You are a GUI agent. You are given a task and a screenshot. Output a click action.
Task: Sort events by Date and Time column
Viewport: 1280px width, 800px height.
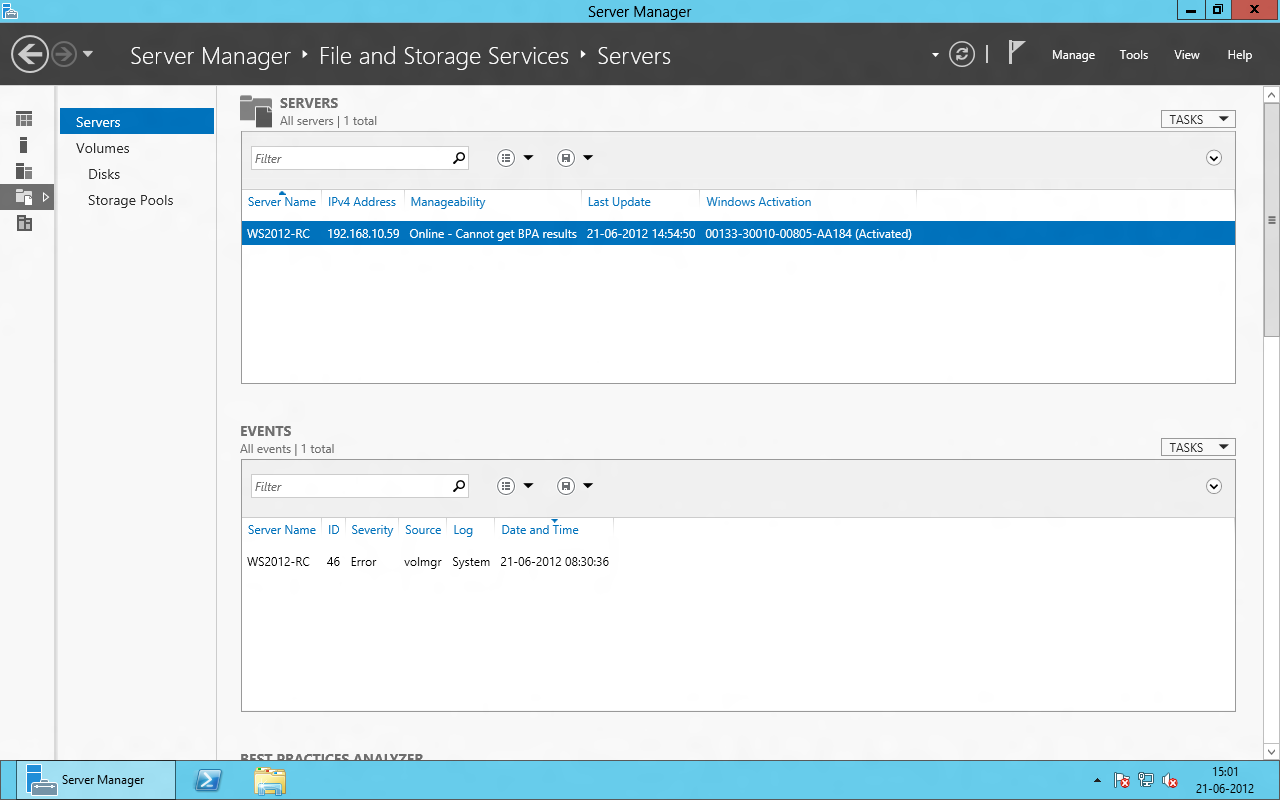click(x=540, y=530)
